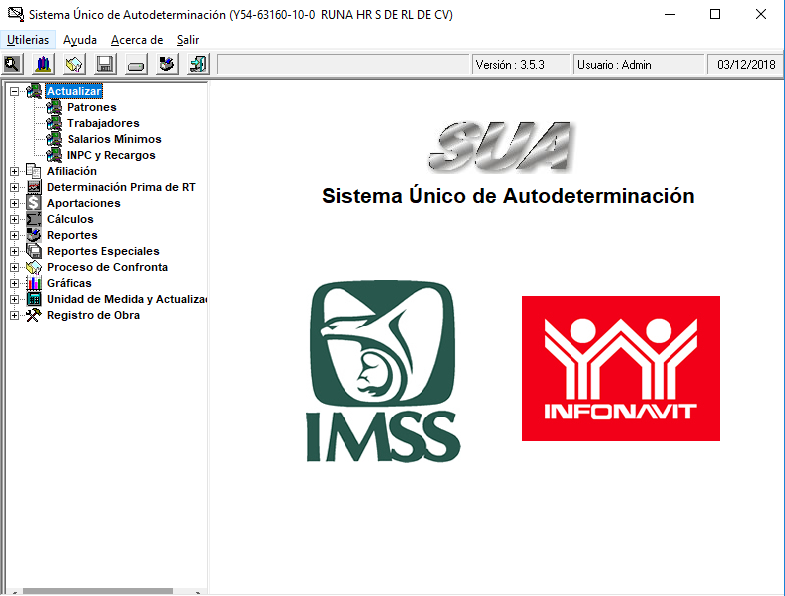Select the Aportaciones label
The image size is (785, 596).
coord(84,203)
